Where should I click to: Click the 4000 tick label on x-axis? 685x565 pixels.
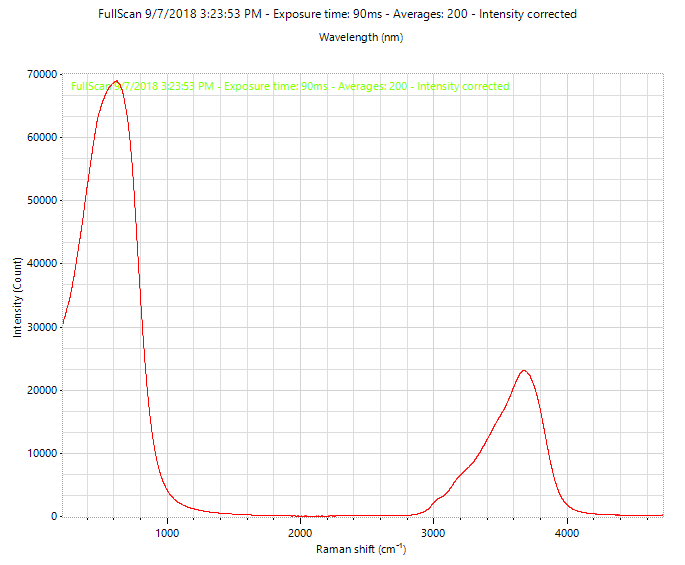567,533
